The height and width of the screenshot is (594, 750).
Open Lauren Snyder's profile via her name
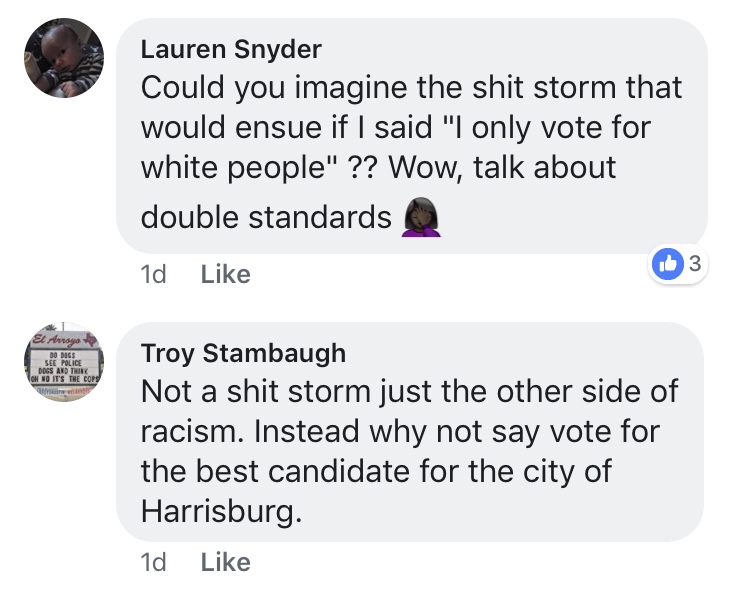231,49
